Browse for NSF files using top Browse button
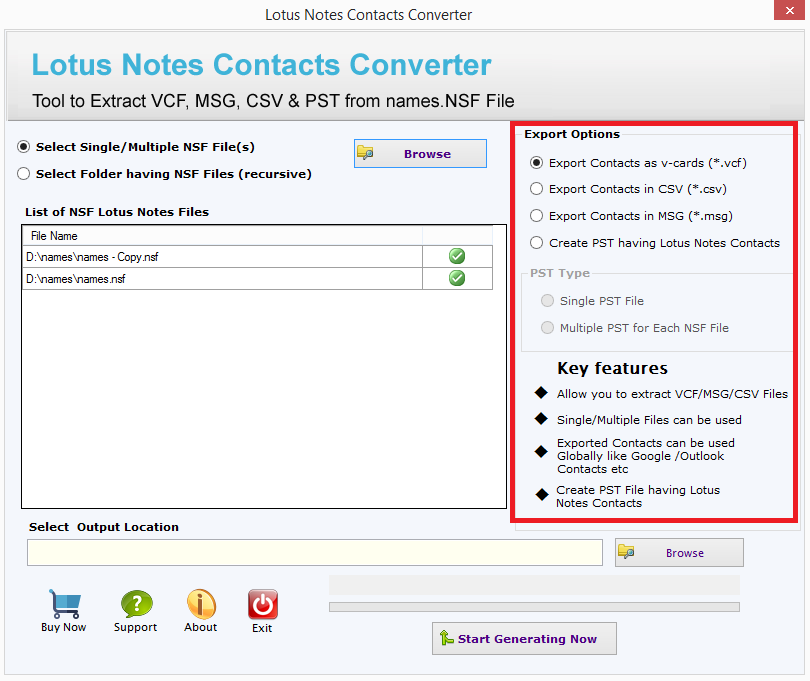This screenshot has width=810, height=681. coord(420,153)
